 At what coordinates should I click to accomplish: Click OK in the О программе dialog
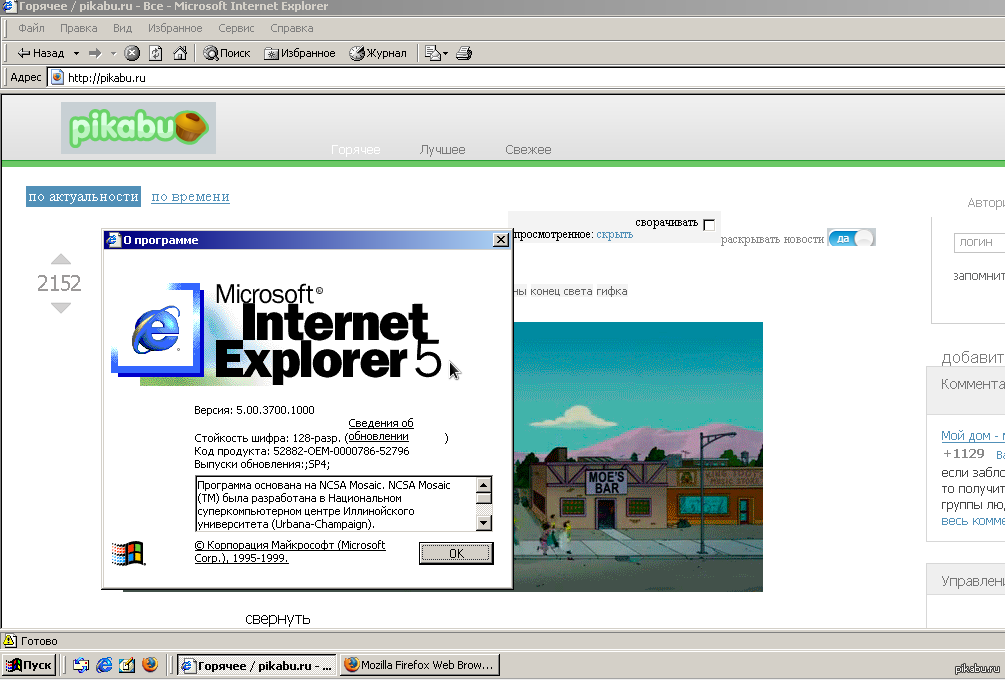(456, 553)
